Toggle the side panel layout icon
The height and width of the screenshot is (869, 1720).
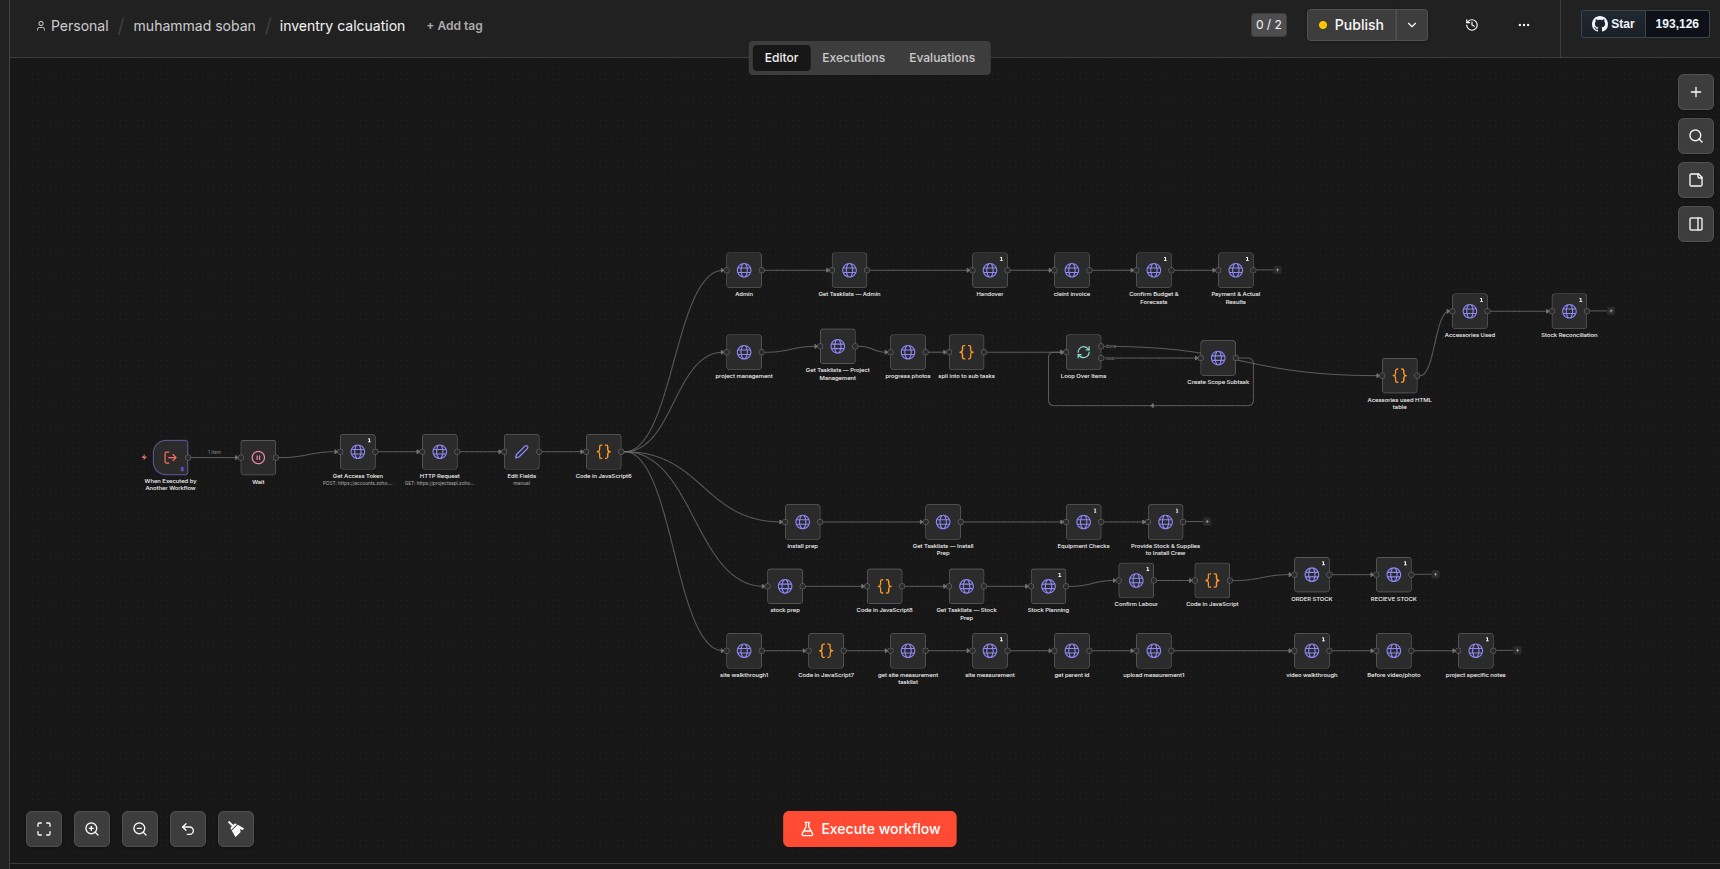[x=1696, y=224]
